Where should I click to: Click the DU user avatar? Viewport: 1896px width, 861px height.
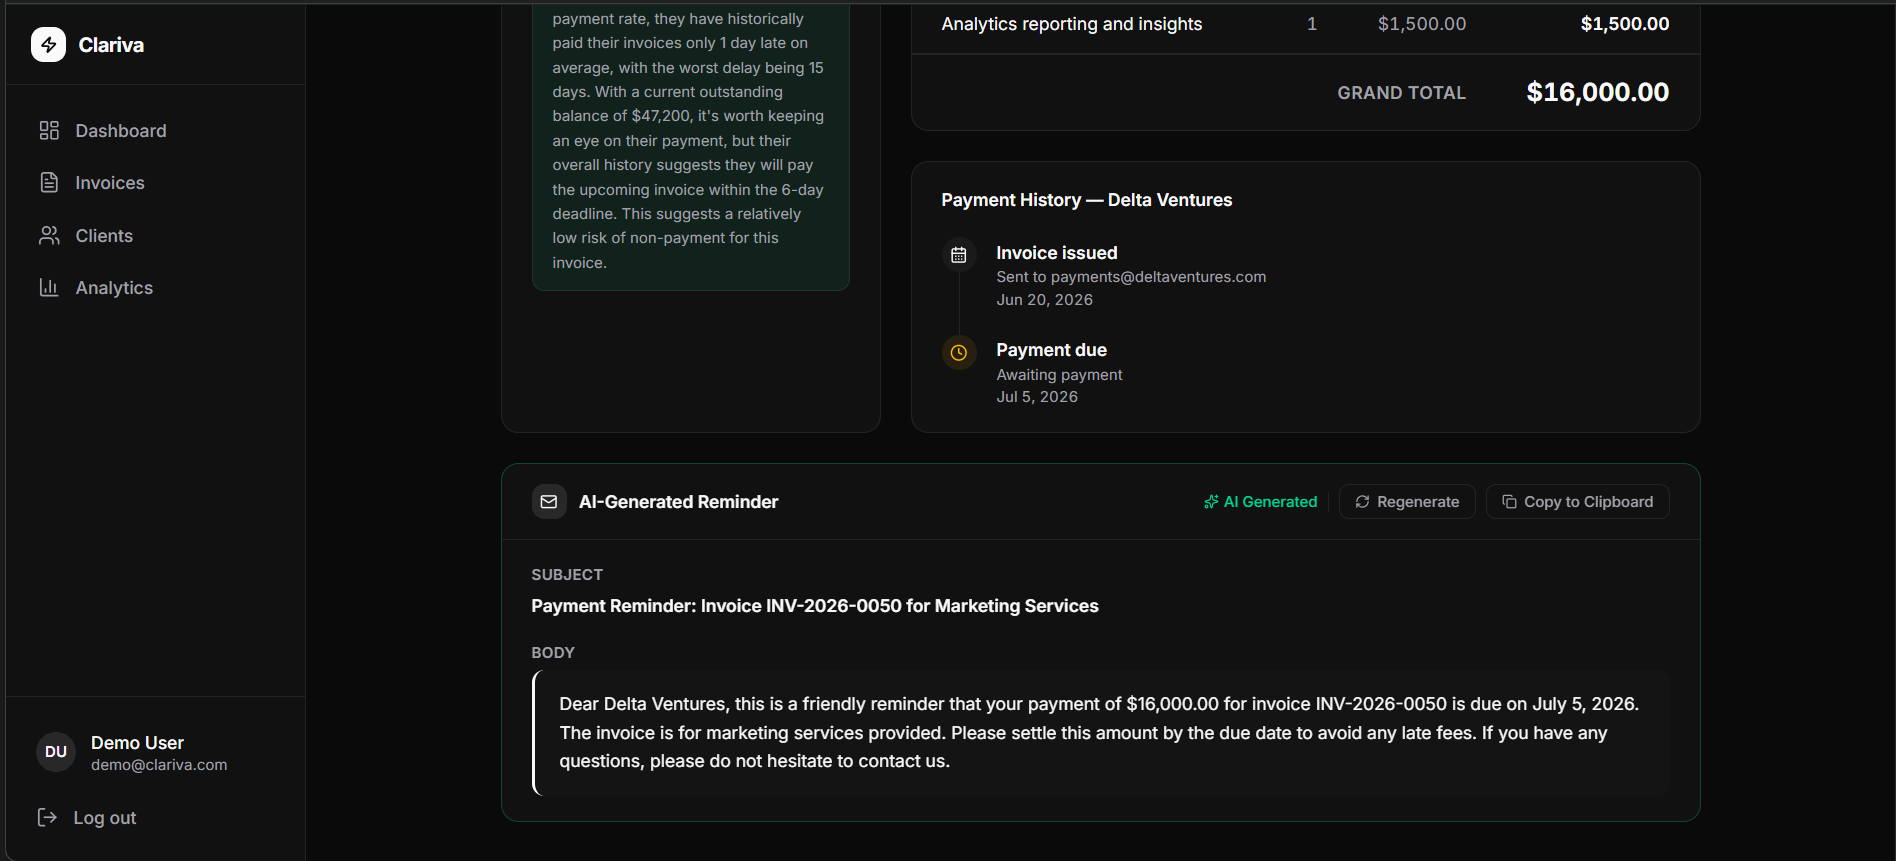click(56, 752)
